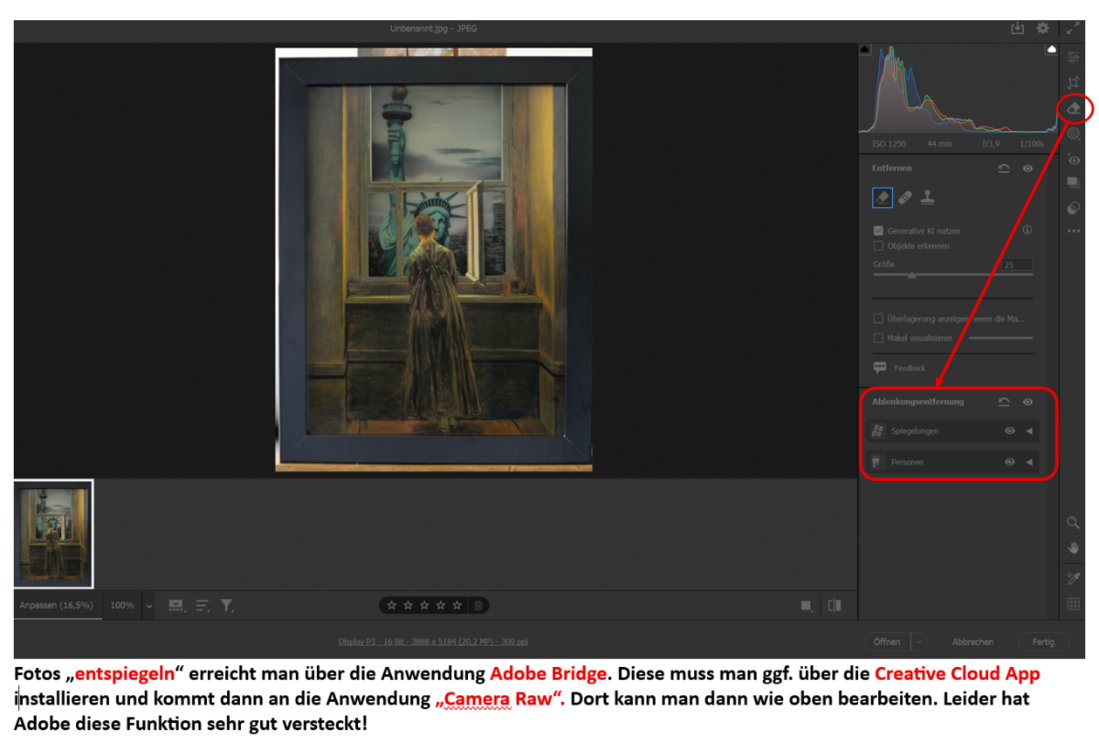This screenshot has width=1099, height=743.
Task: Toggle the Spiegelungen eye icon
Action: coord(1009,431)
